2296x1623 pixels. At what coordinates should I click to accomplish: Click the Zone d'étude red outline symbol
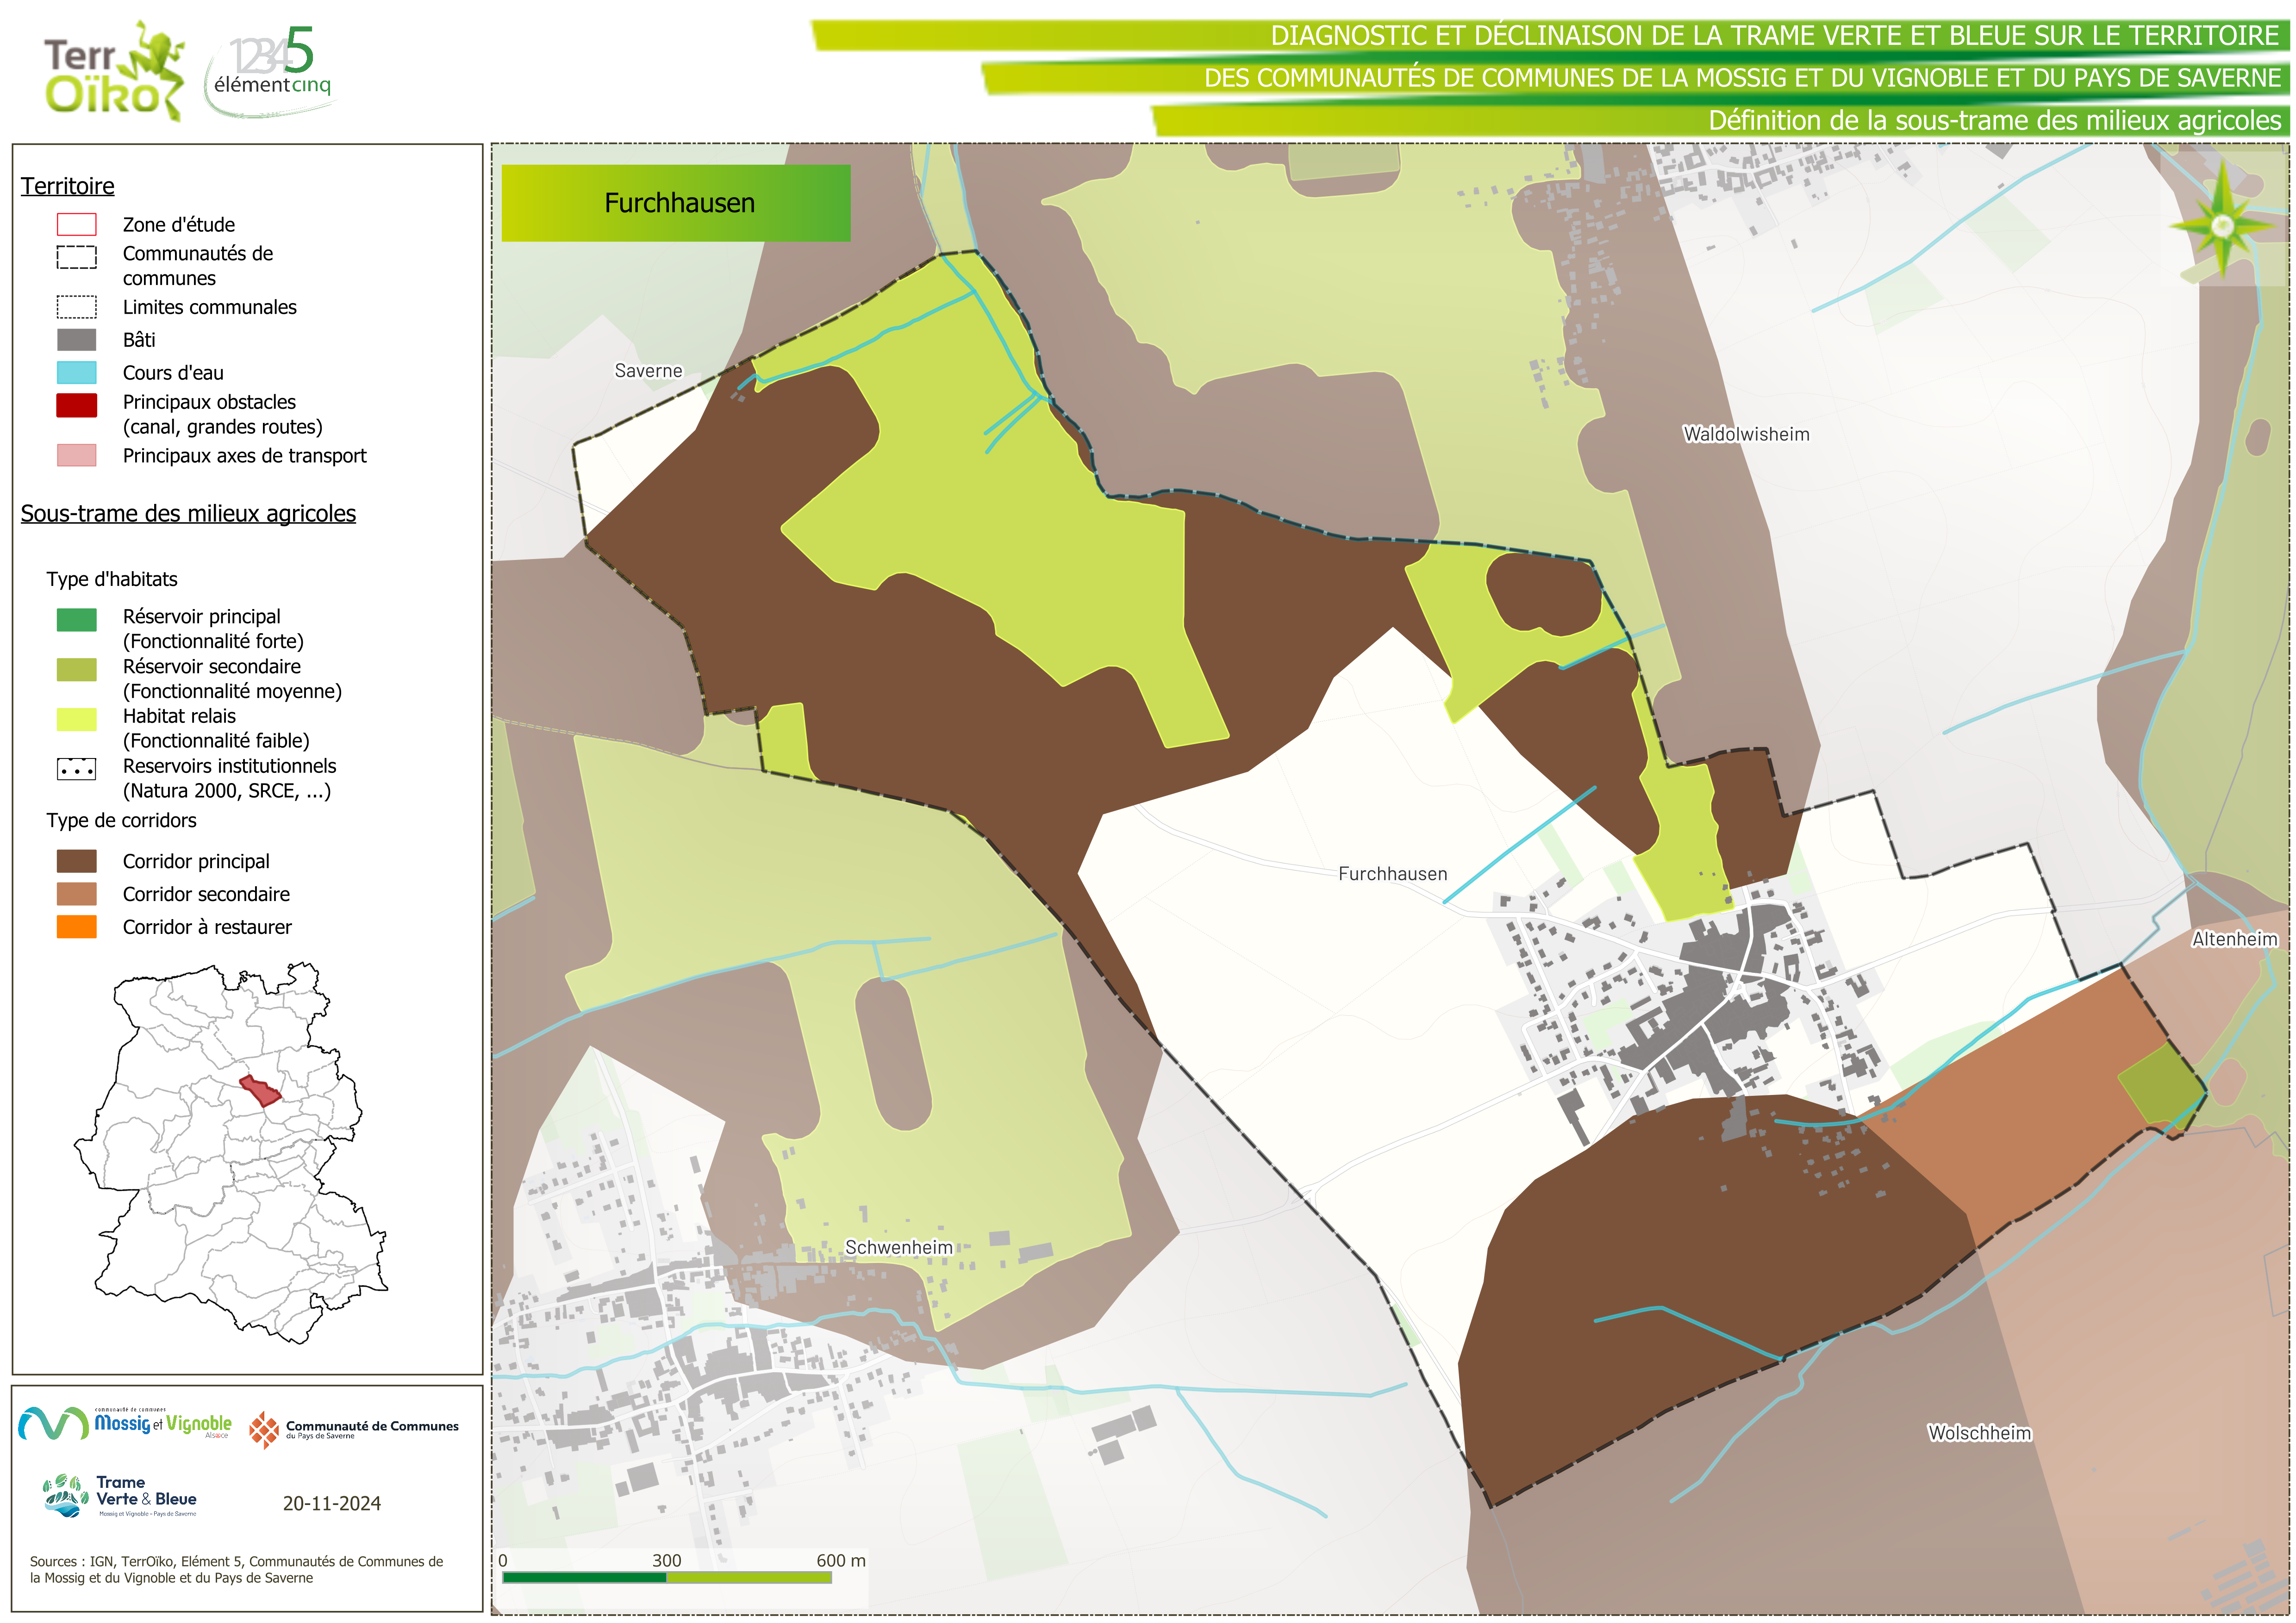[77, 224]
